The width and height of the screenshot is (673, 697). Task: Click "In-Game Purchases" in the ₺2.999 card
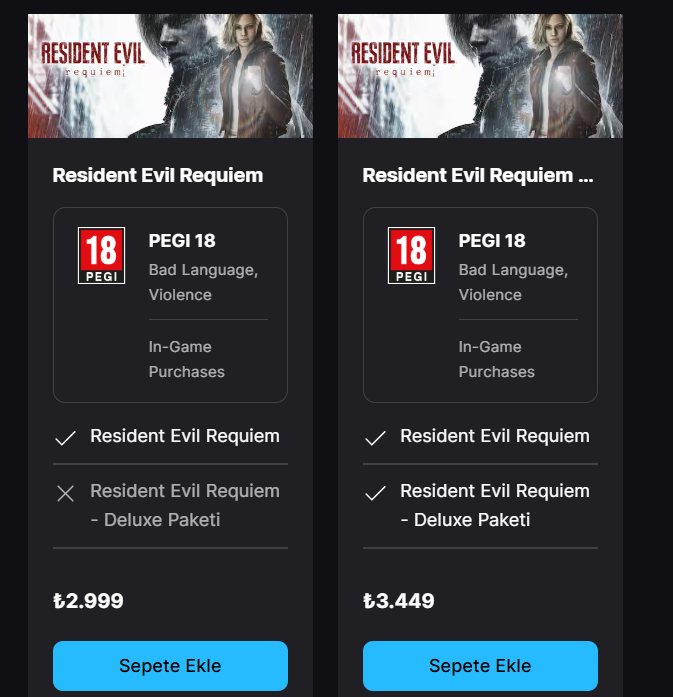click(187, 359)
